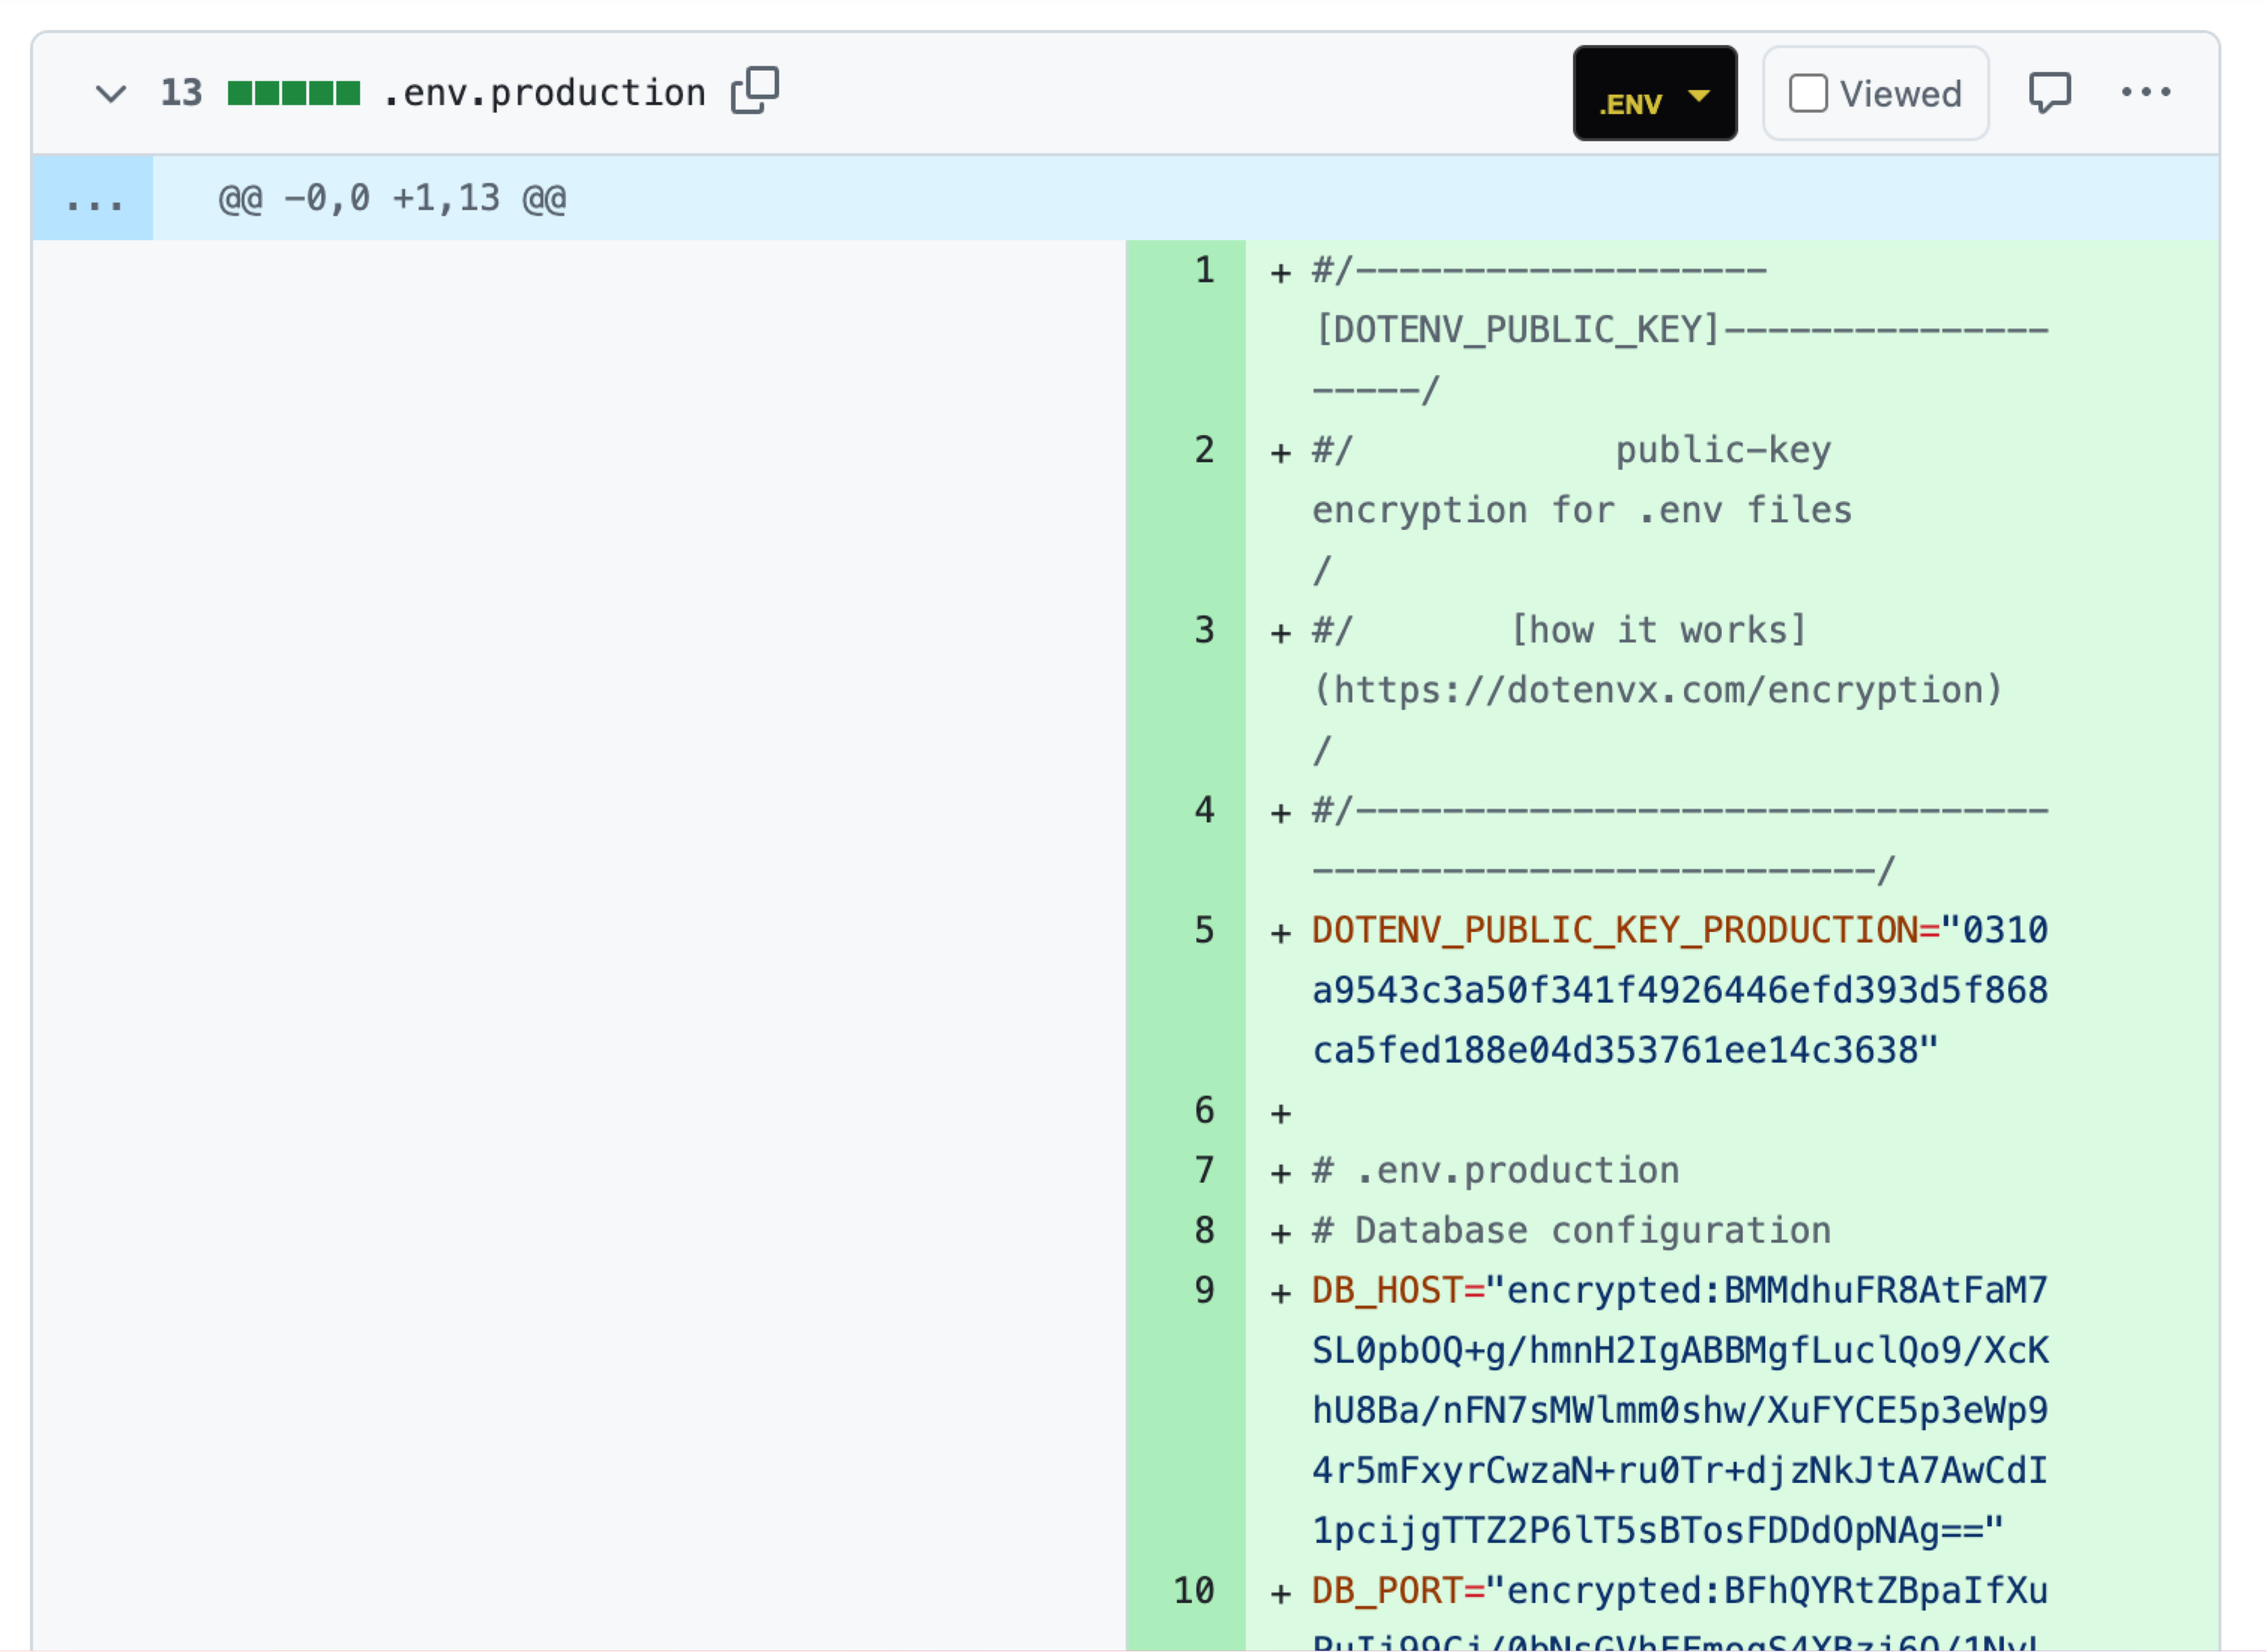Open the three-dot file options menu
The height and width of the screenshot is (1652, 2268).
click(x=2145, y=93)
